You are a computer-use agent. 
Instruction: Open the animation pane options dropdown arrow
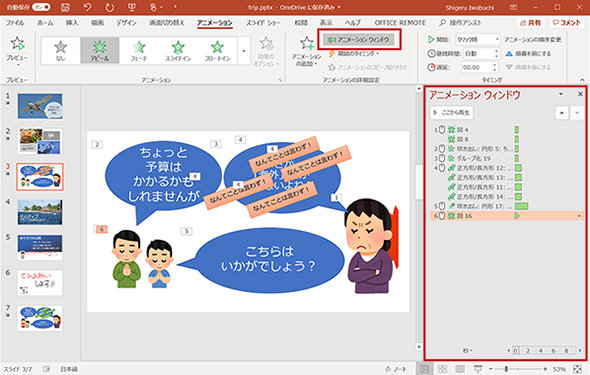[561, 94]
